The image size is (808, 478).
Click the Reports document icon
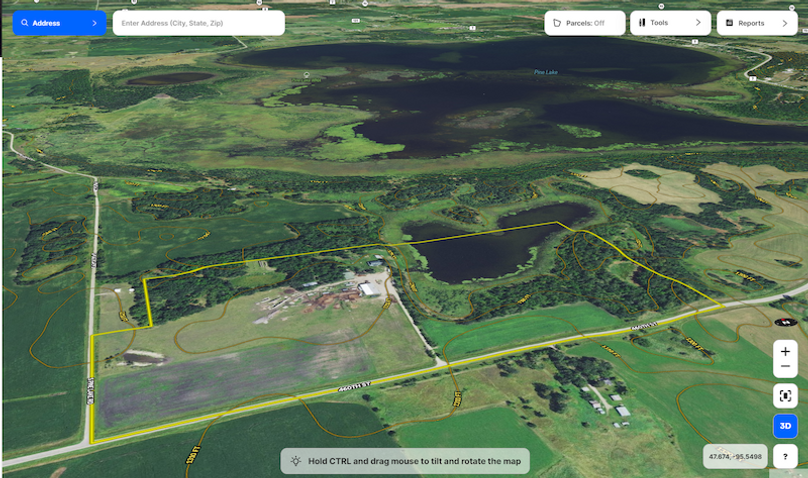click(729, 22)
